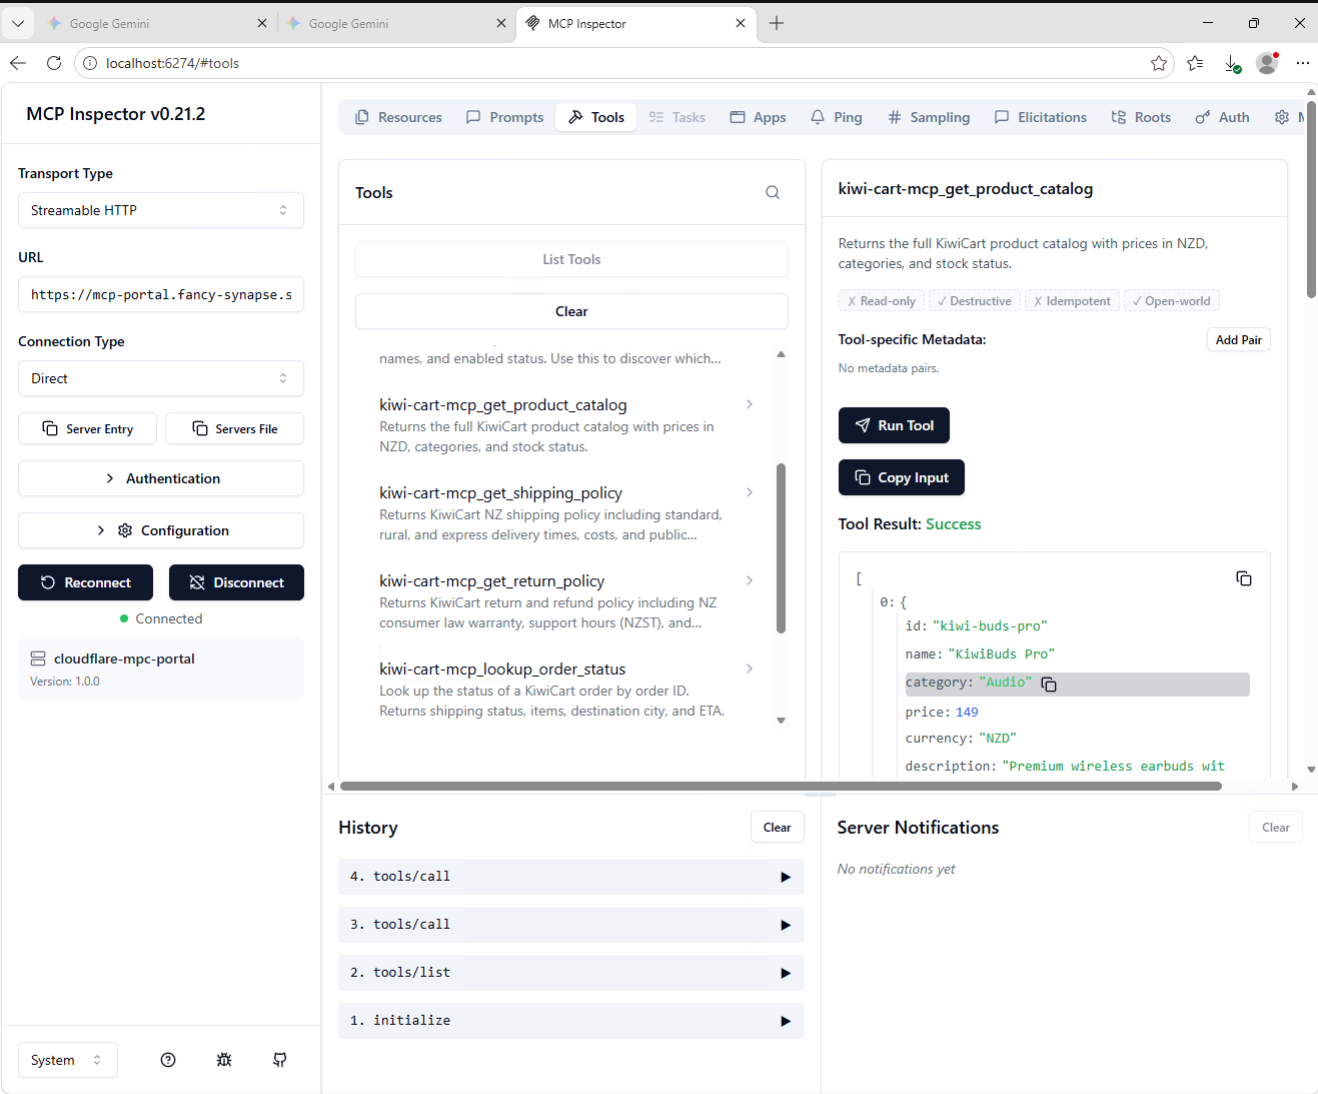Viewport: 1318px width, 1094px height.
Task: Switch to the Prompts tab
Action: pos(505,117)
